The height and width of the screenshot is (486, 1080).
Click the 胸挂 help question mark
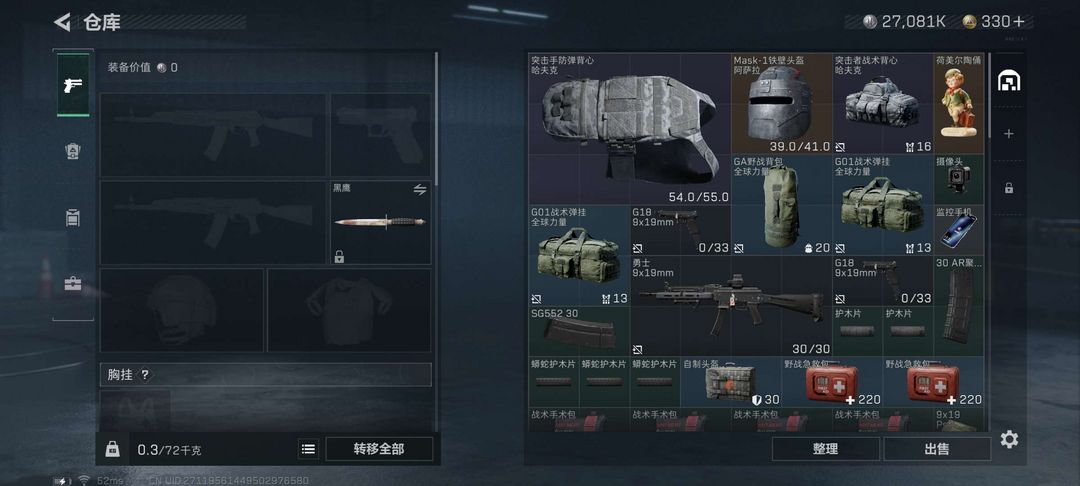click(x=145, y=375)
